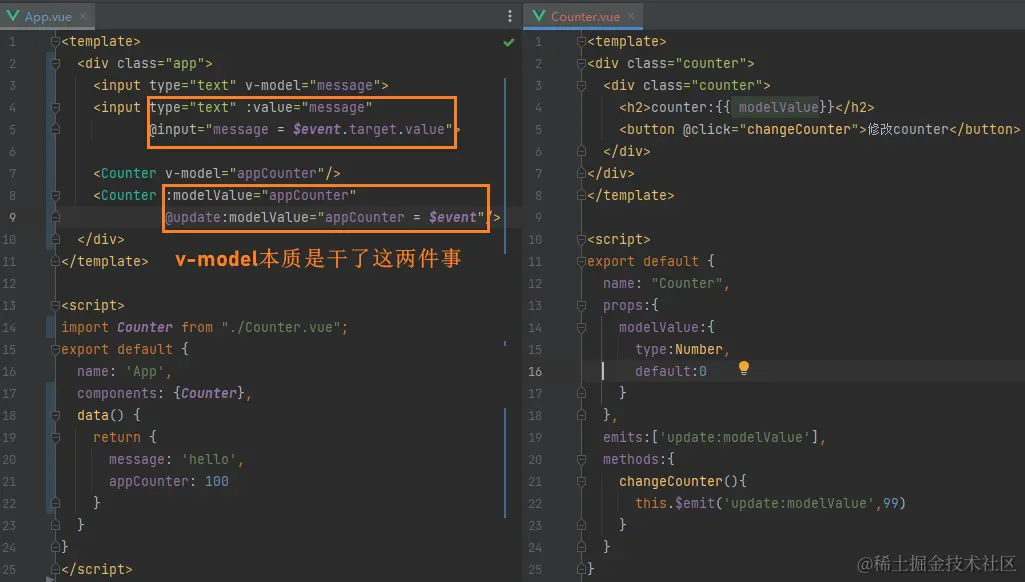The image size is (1025, 582).
Task: Click :value="message" in App.vue
Action: coord(309,107)
